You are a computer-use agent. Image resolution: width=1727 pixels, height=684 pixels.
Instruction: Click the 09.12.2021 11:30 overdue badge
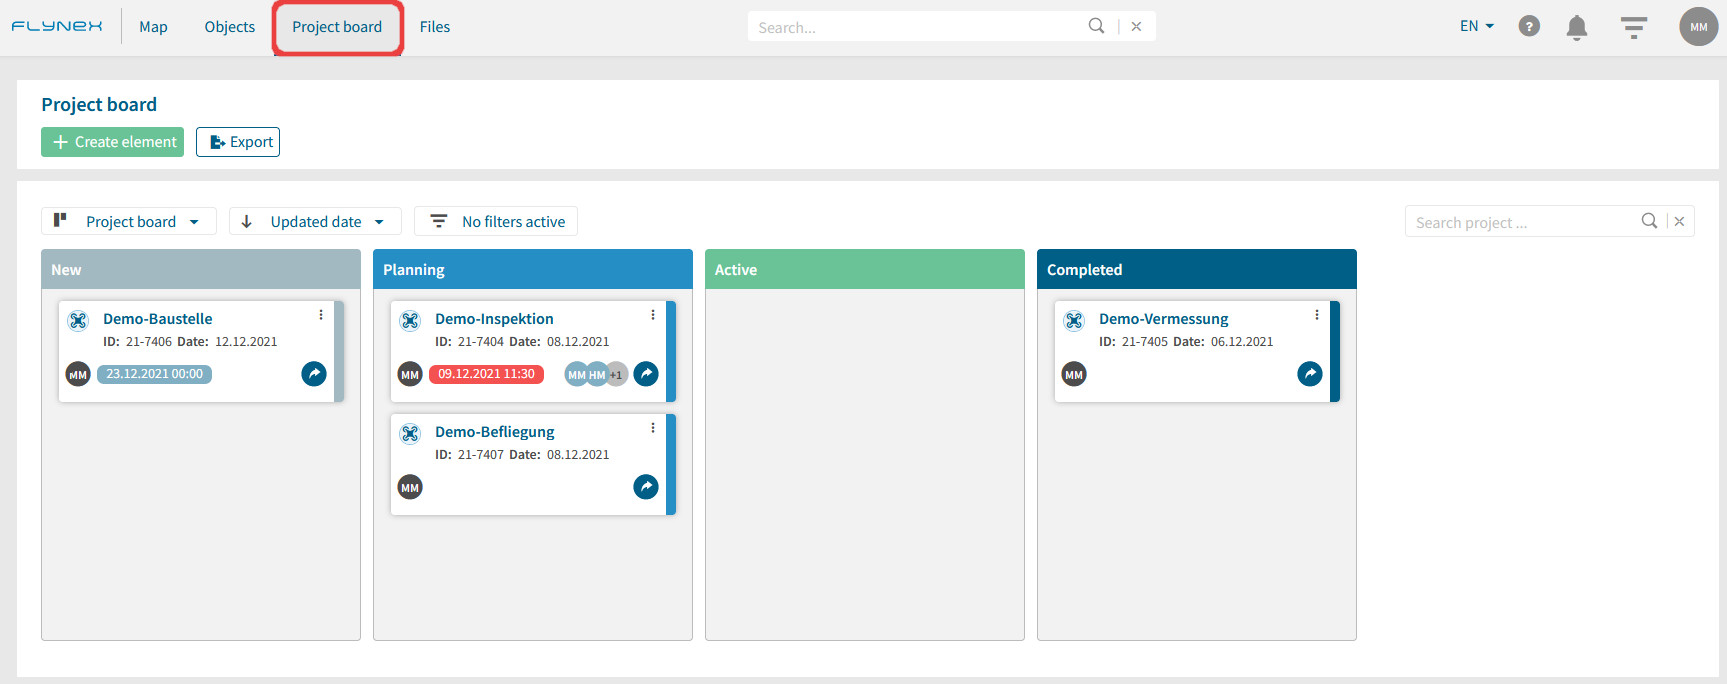pyautogui.click(x=486, y=374)
